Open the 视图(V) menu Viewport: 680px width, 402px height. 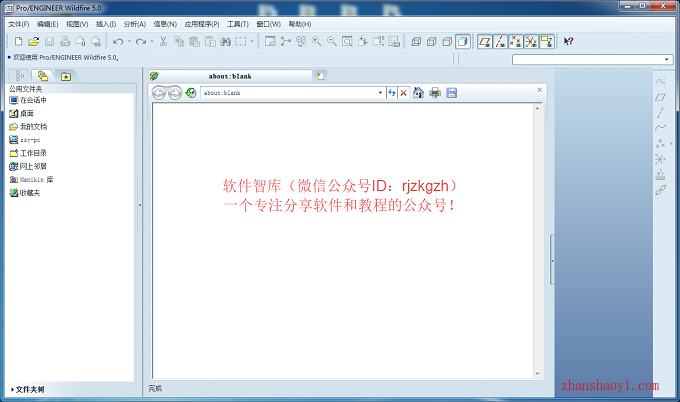point(77,24)
